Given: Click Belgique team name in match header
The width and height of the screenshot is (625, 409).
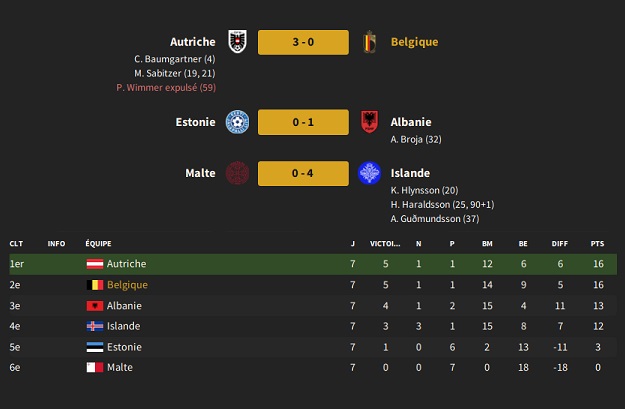Looking at the screenshot, I should tap(415, 42).
